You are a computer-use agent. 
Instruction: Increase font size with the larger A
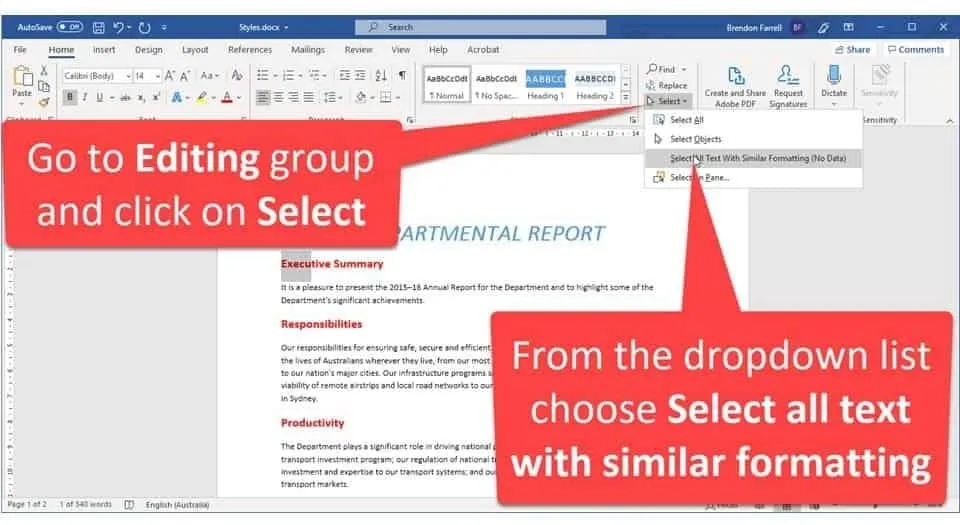[x=170, y=76]
